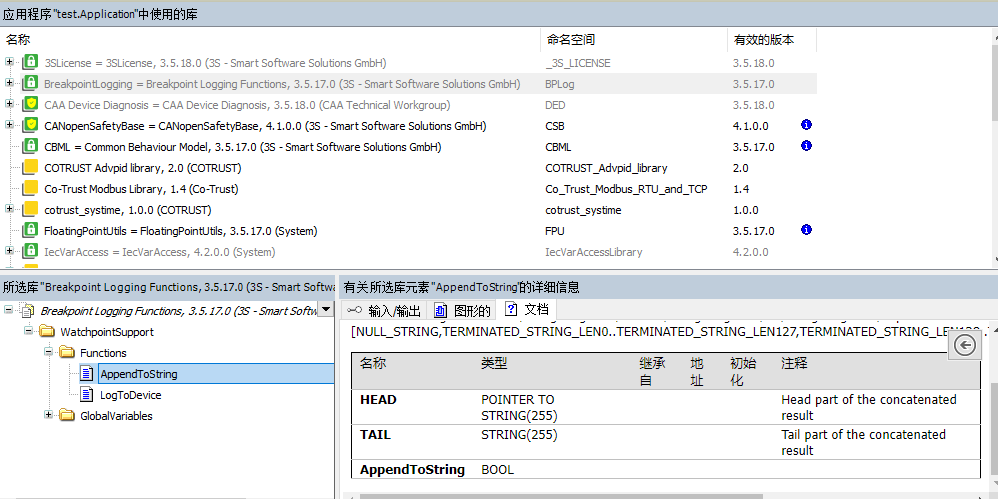Click the documentation horizontal scrollbar
Viewport: 998px width, 499px height.
tap(560, 496)
